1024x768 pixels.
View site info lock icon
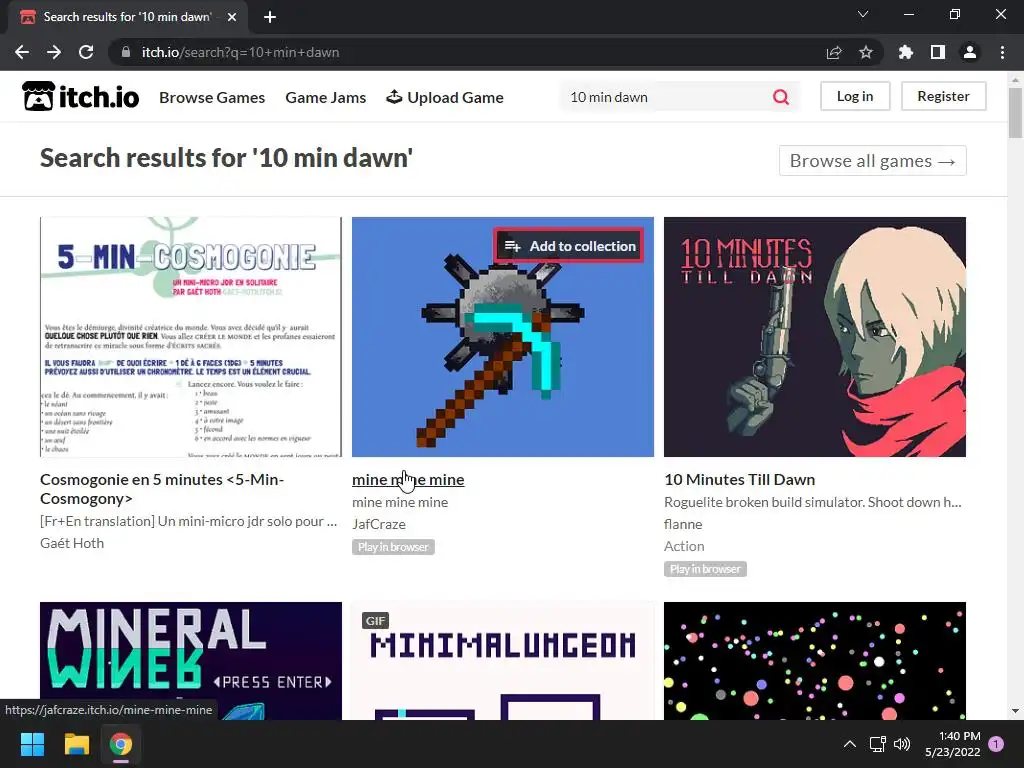click(x=126, y=52)
